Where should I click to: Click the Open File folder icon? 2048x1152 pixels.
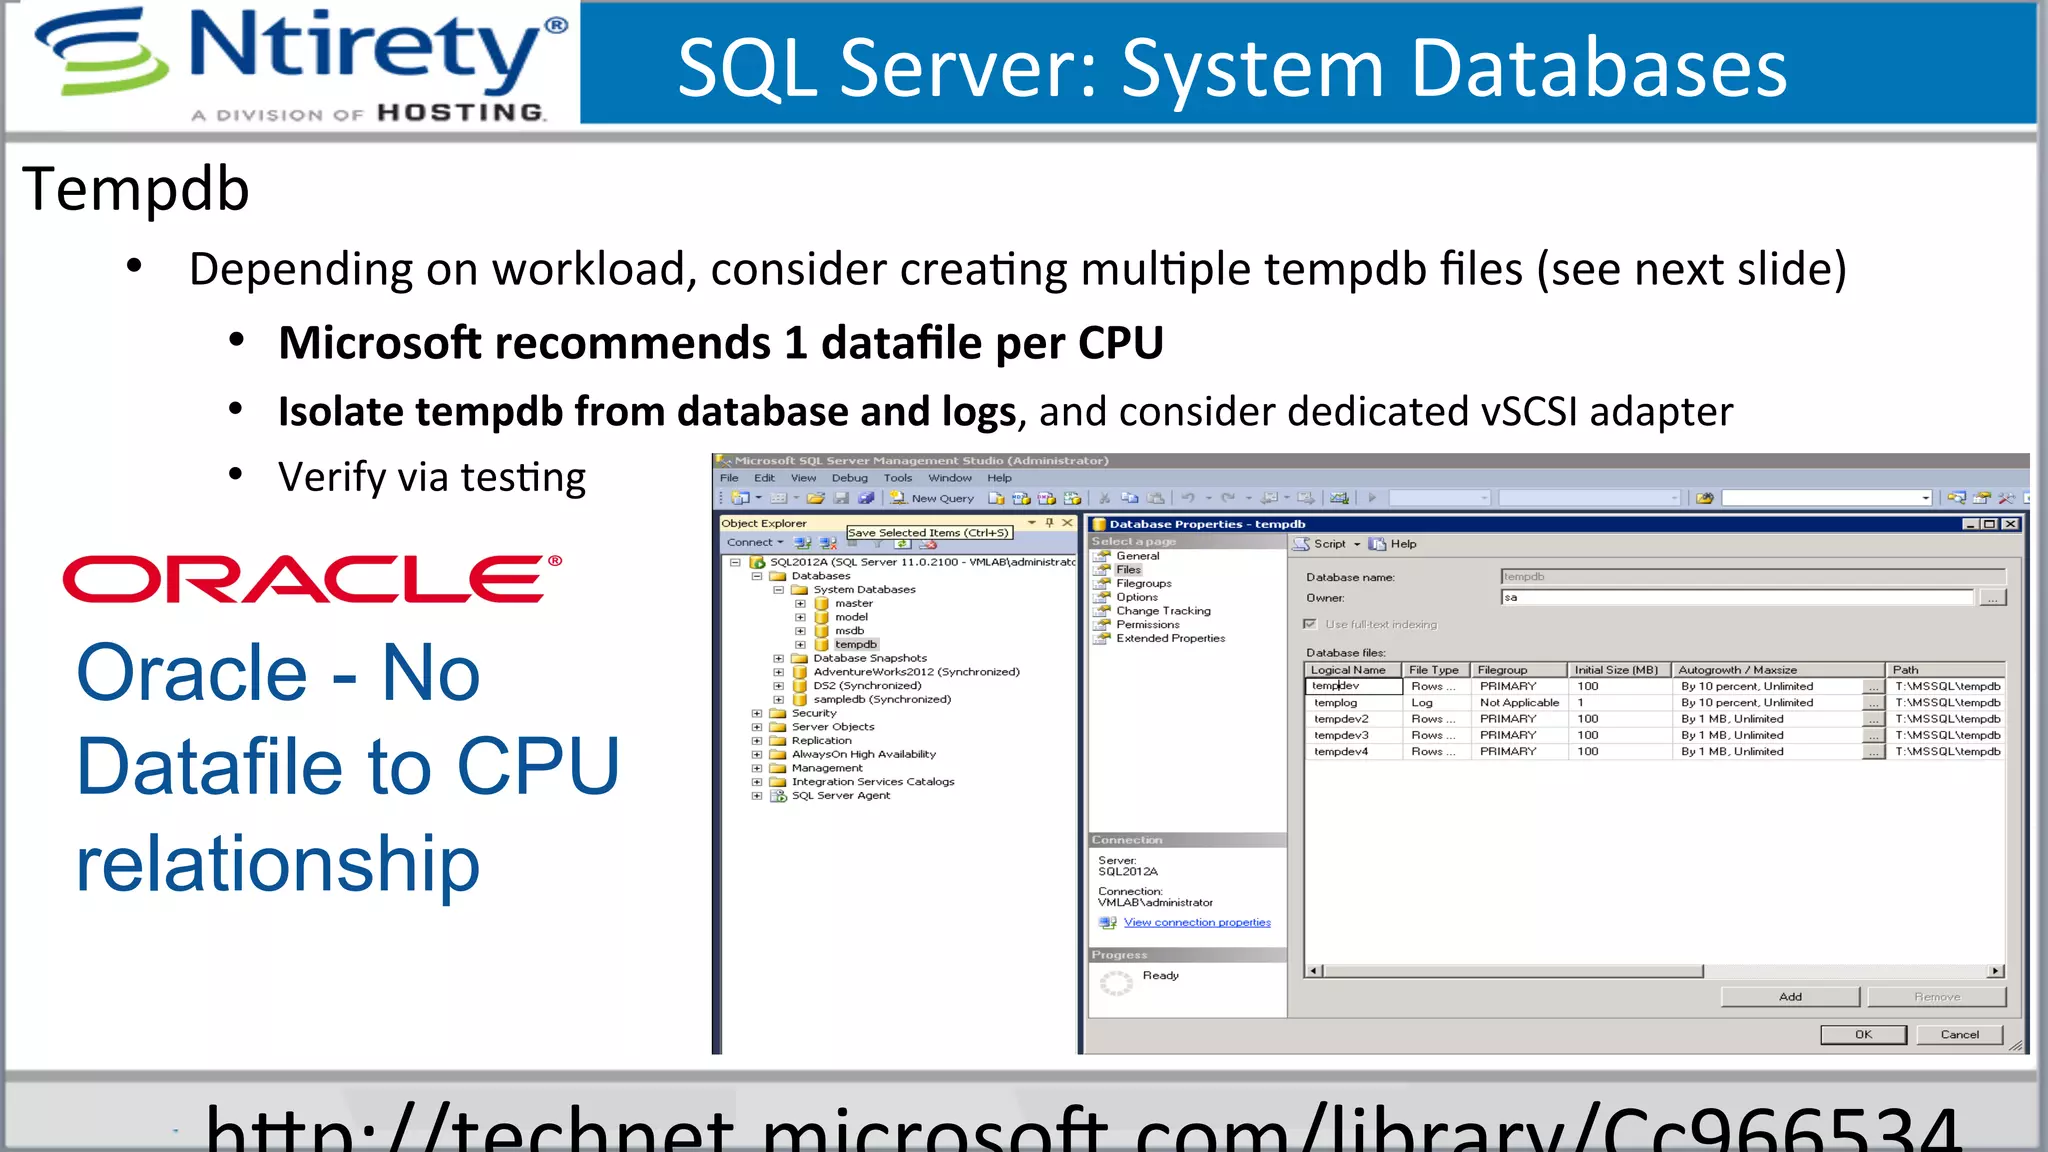pos(816,498)
